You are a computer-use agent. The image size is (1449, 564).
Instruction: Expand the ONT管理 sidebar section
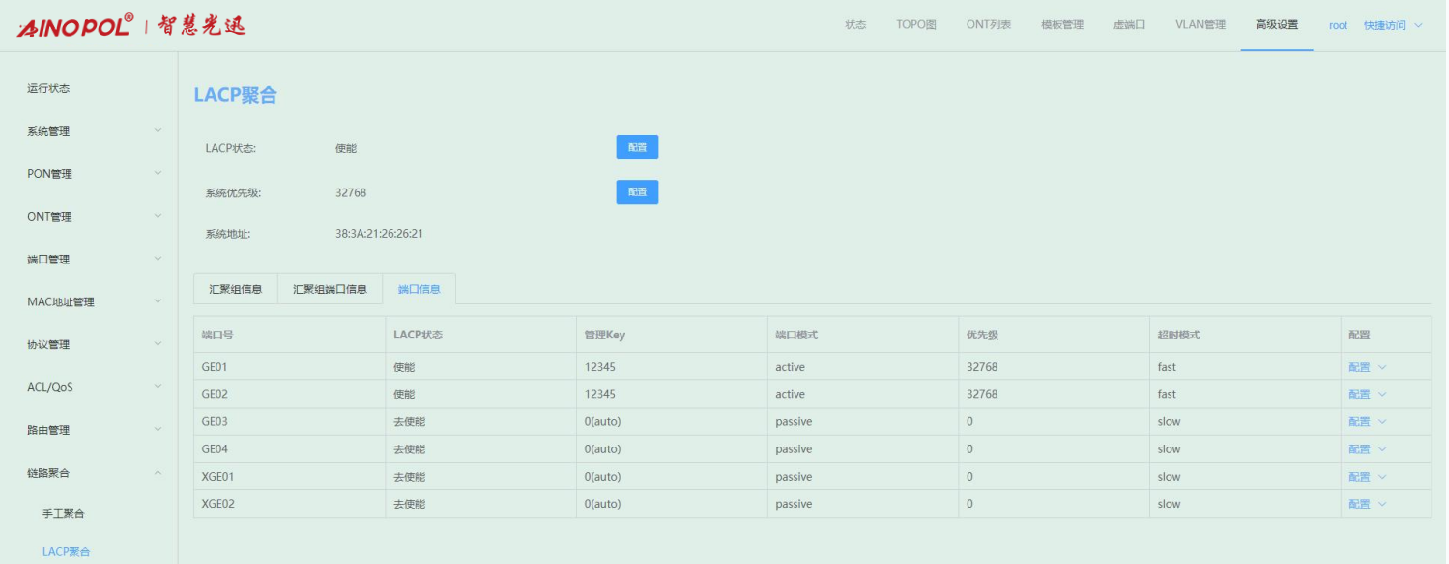click(90, 217)
